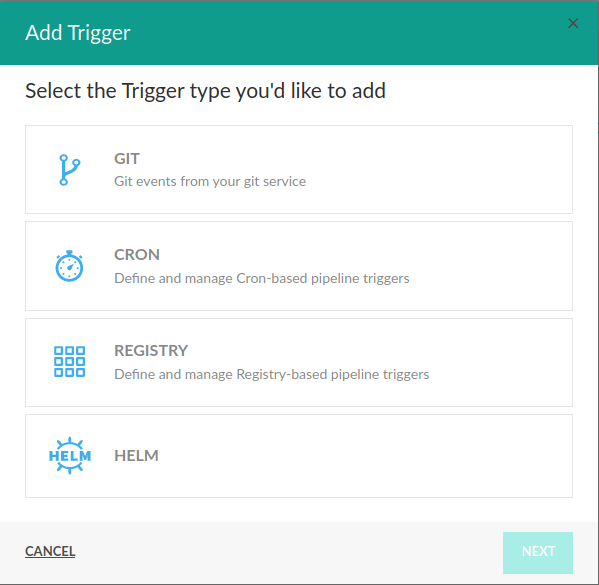The image size is (599, 585).
Task: Click the Cron stopwatch icon
Action: coord(69,266)
